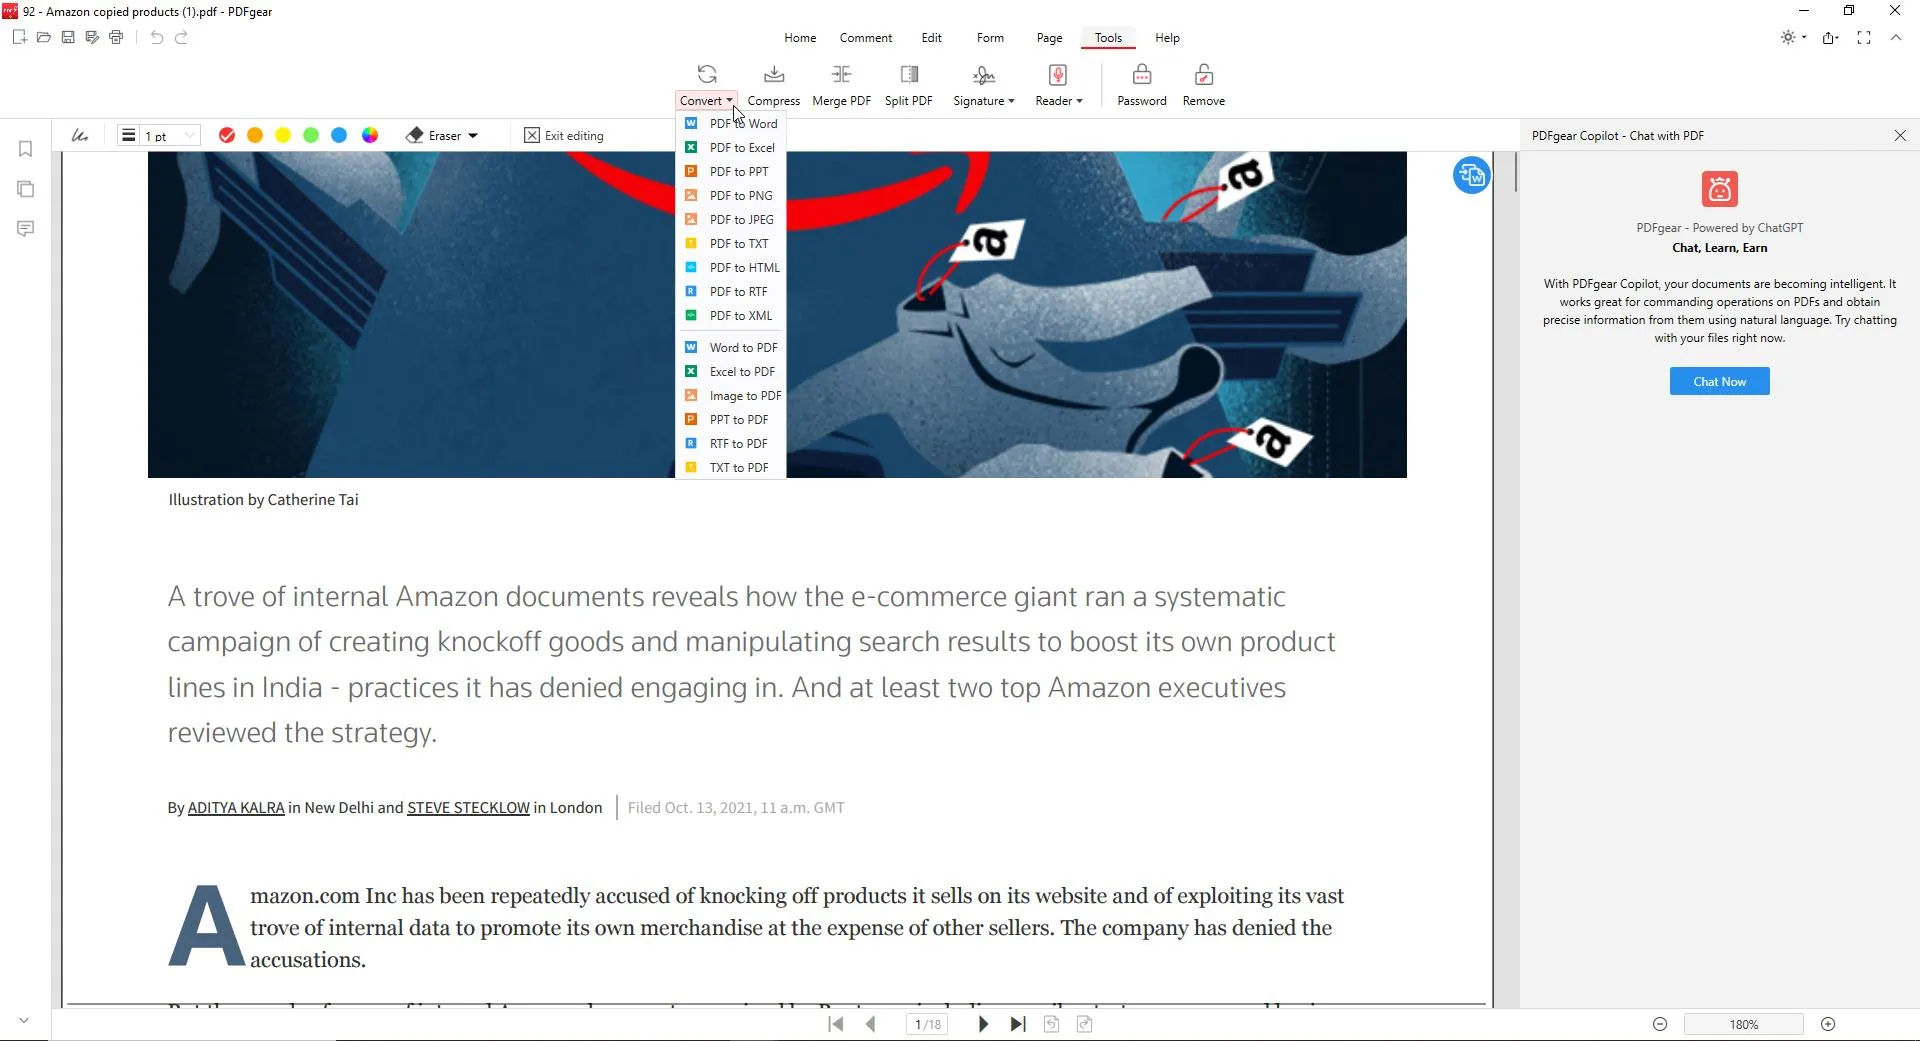Click the Password protection icon

[1141, 76]
